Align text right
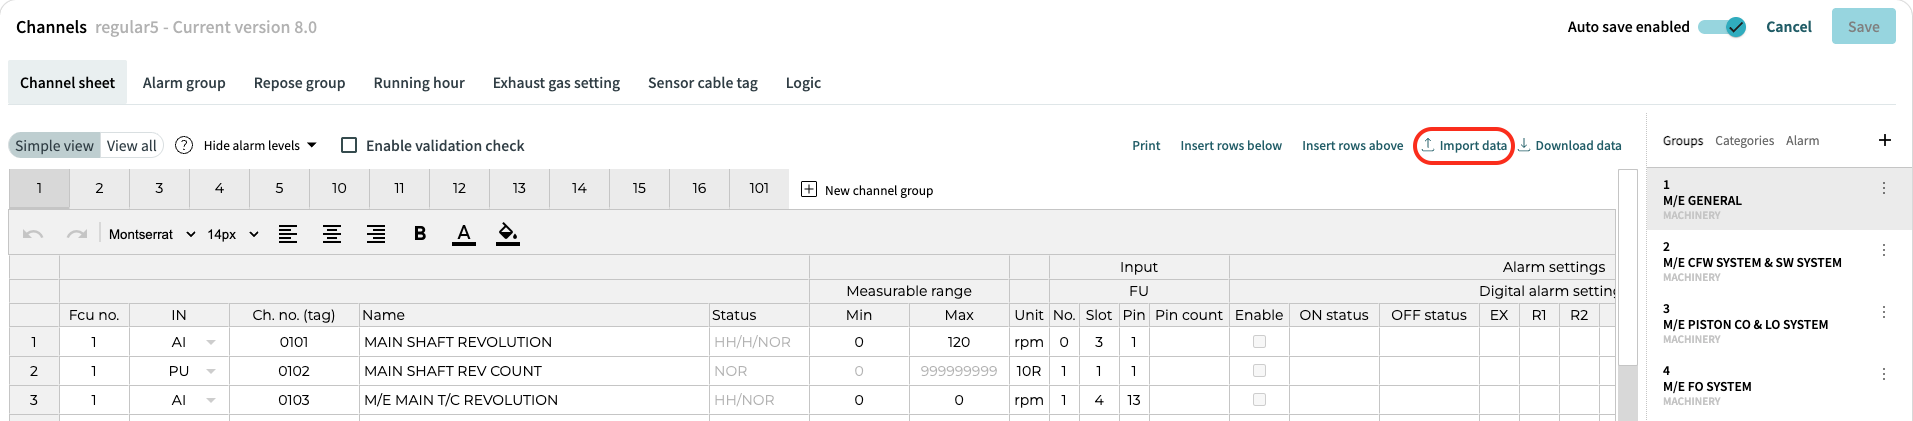Viewport: 1913px width, 421px height. pyautogui.click(x=376, y=234)
